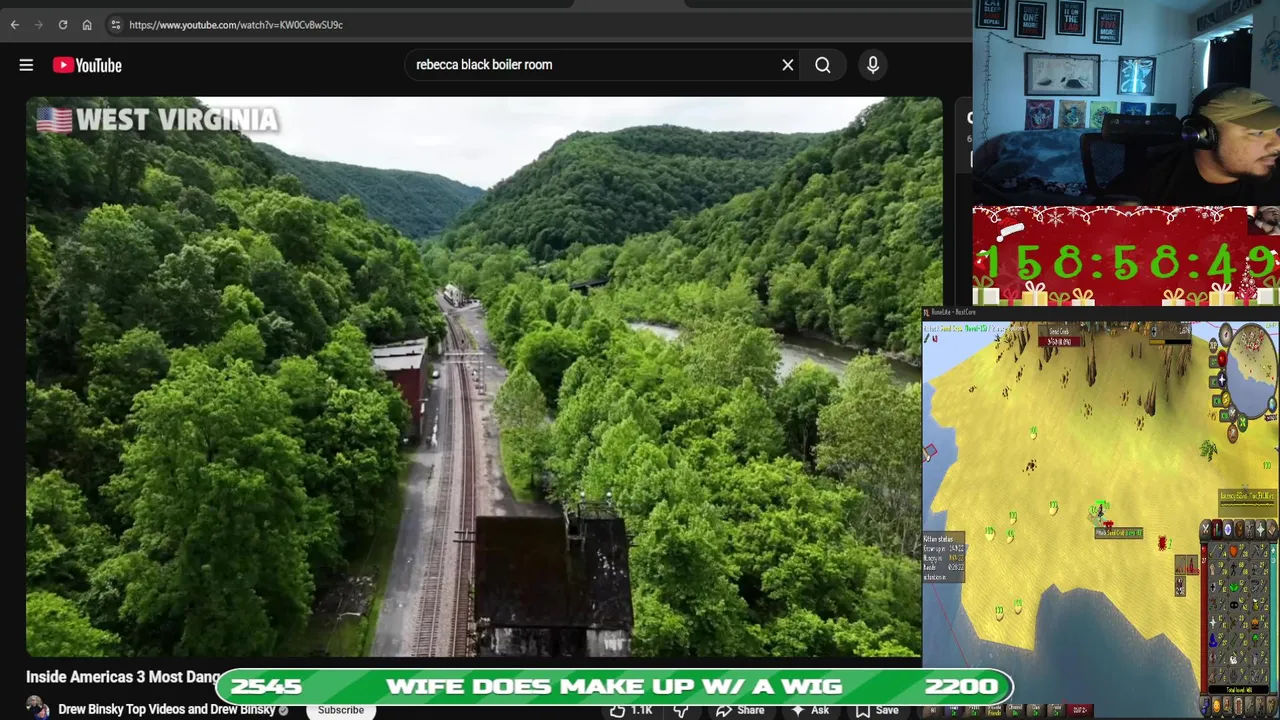Go to YouTube home via logo
This screenshot has height=720, width=1280.
87,65
